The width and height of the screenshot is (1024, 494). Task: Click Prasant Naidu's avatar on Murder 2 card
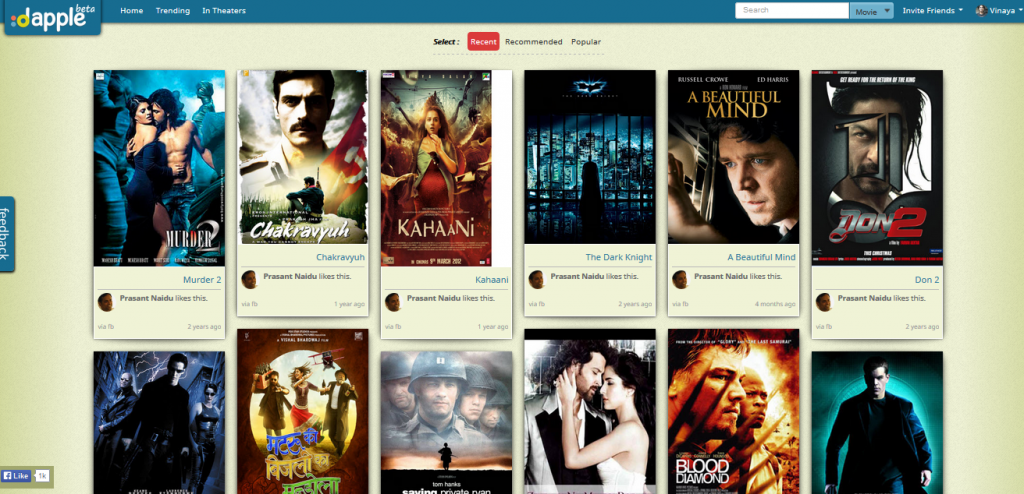pos(106,302)
